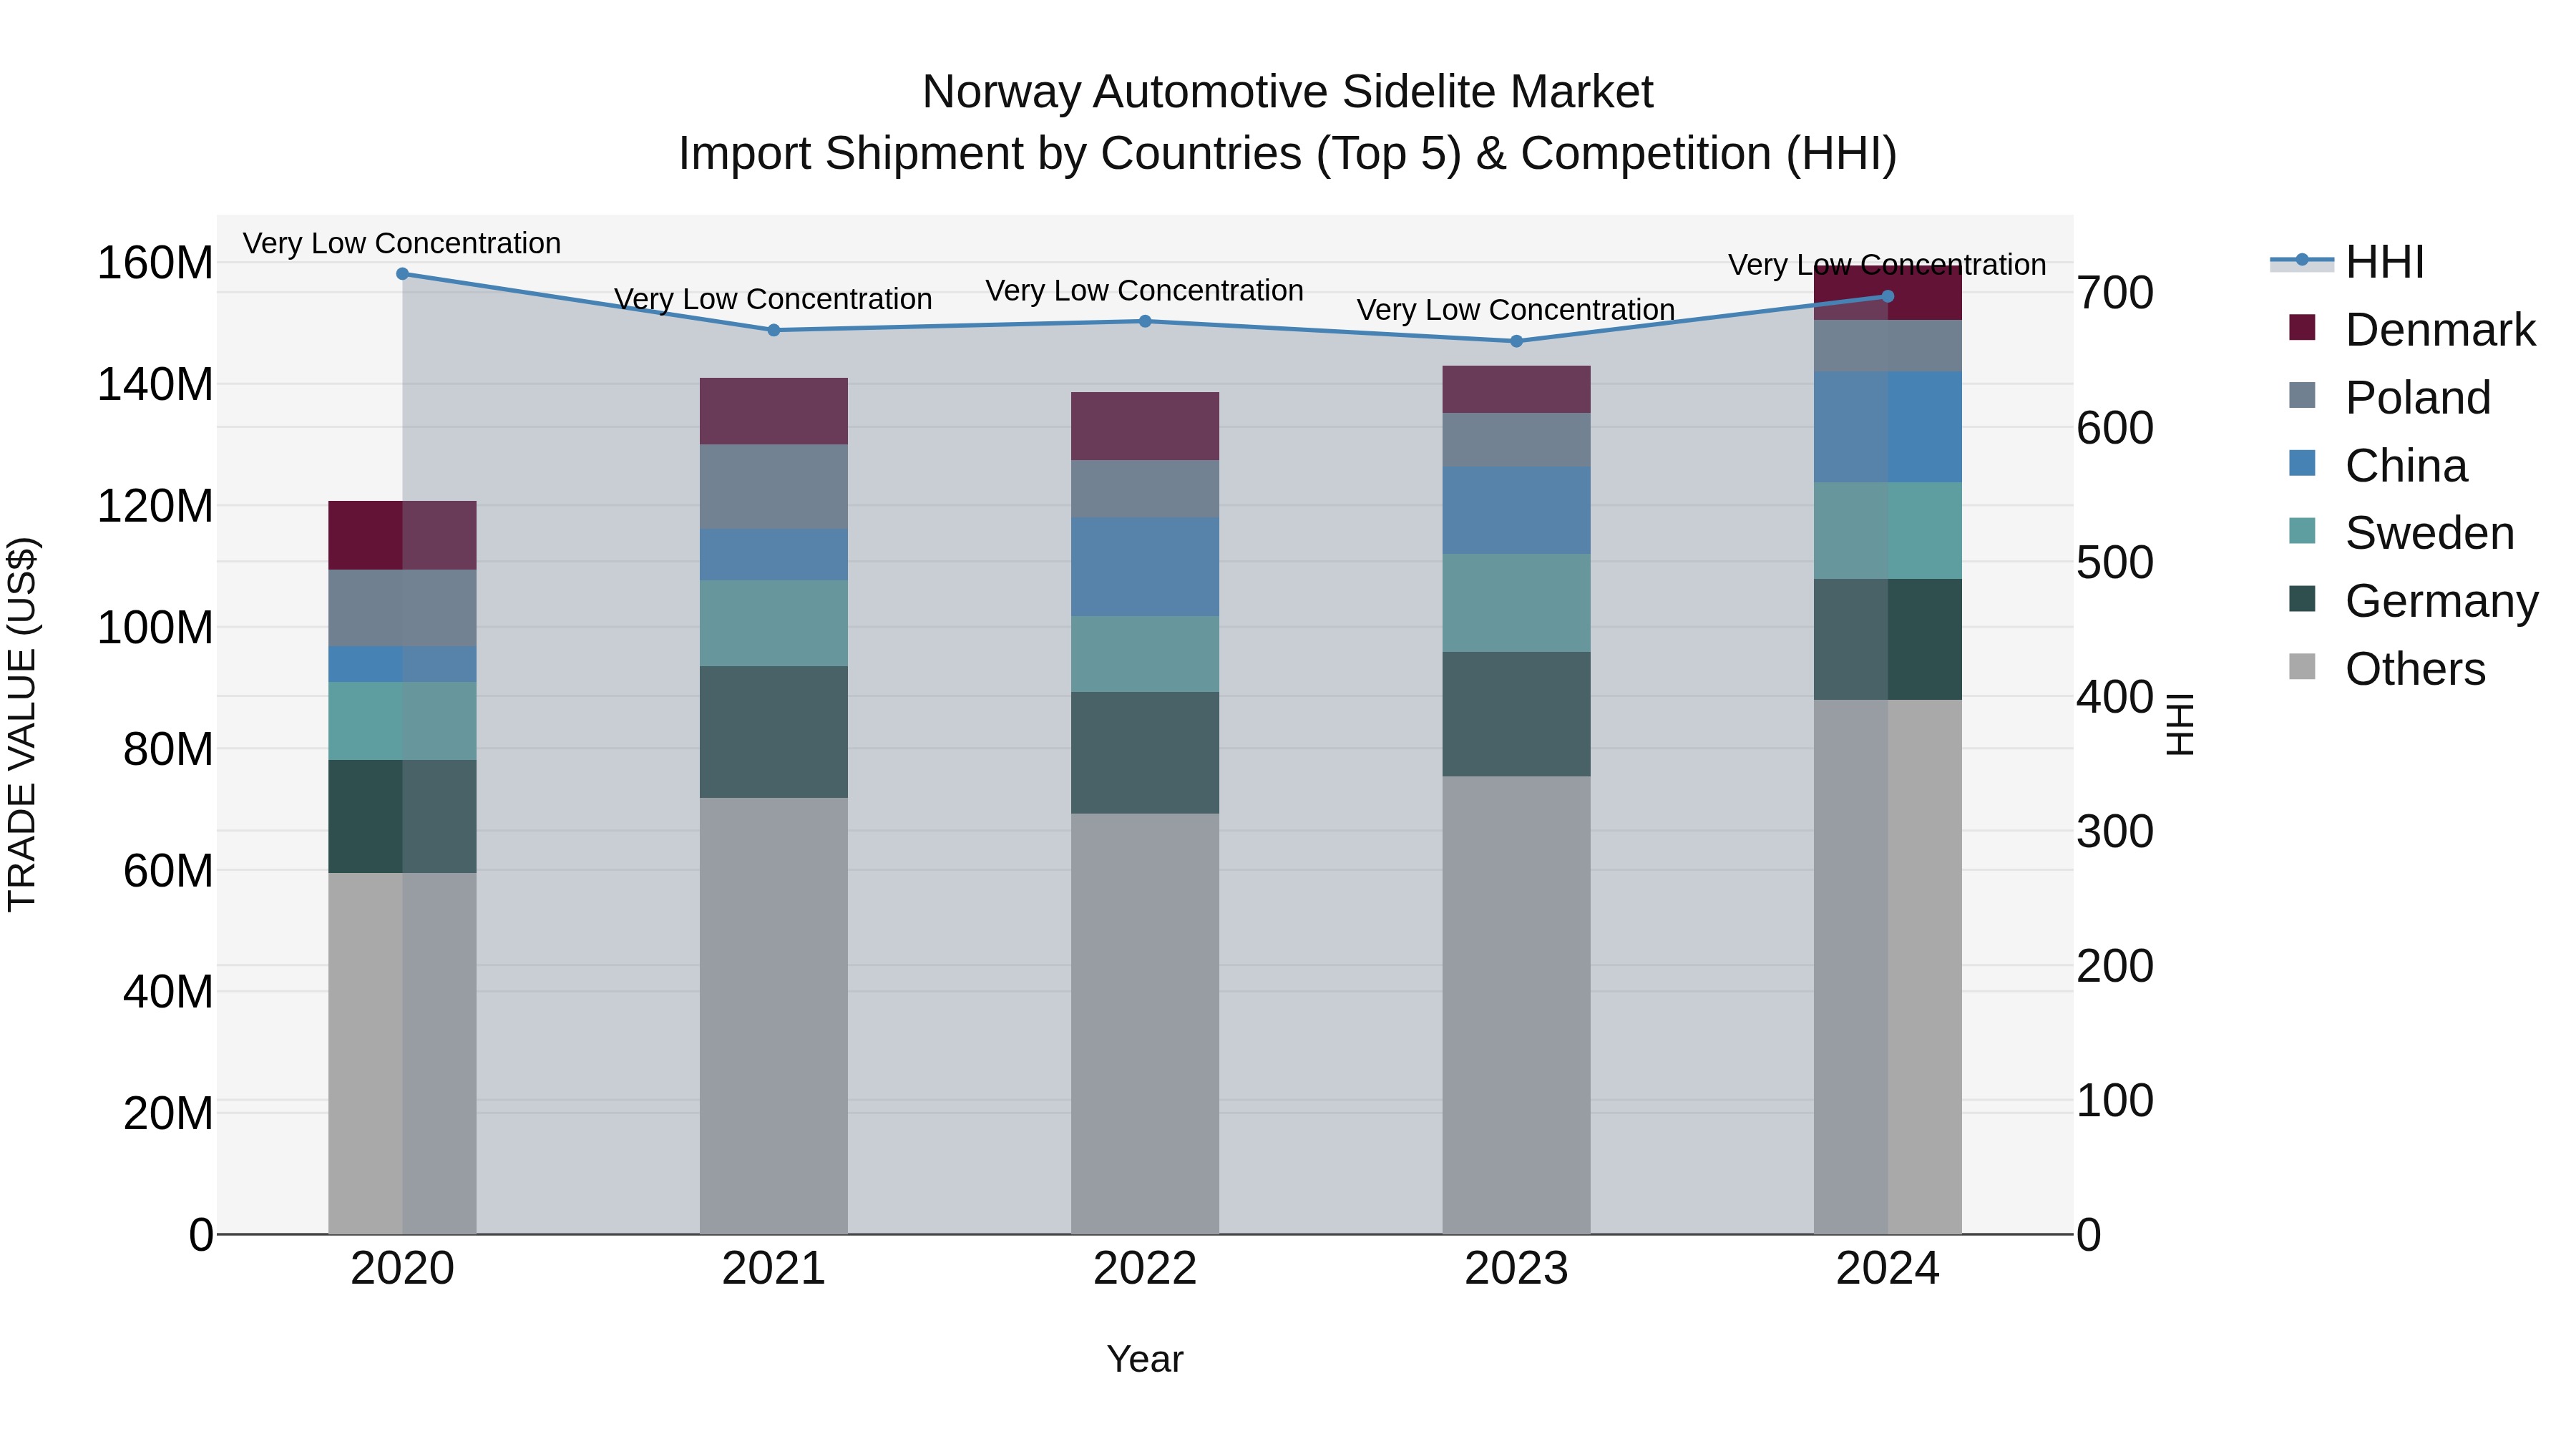Click the Others segment of the 2023 bar
Image resolution: width=2576 pixels, height=1449 pixels.
[1516, 1005]
